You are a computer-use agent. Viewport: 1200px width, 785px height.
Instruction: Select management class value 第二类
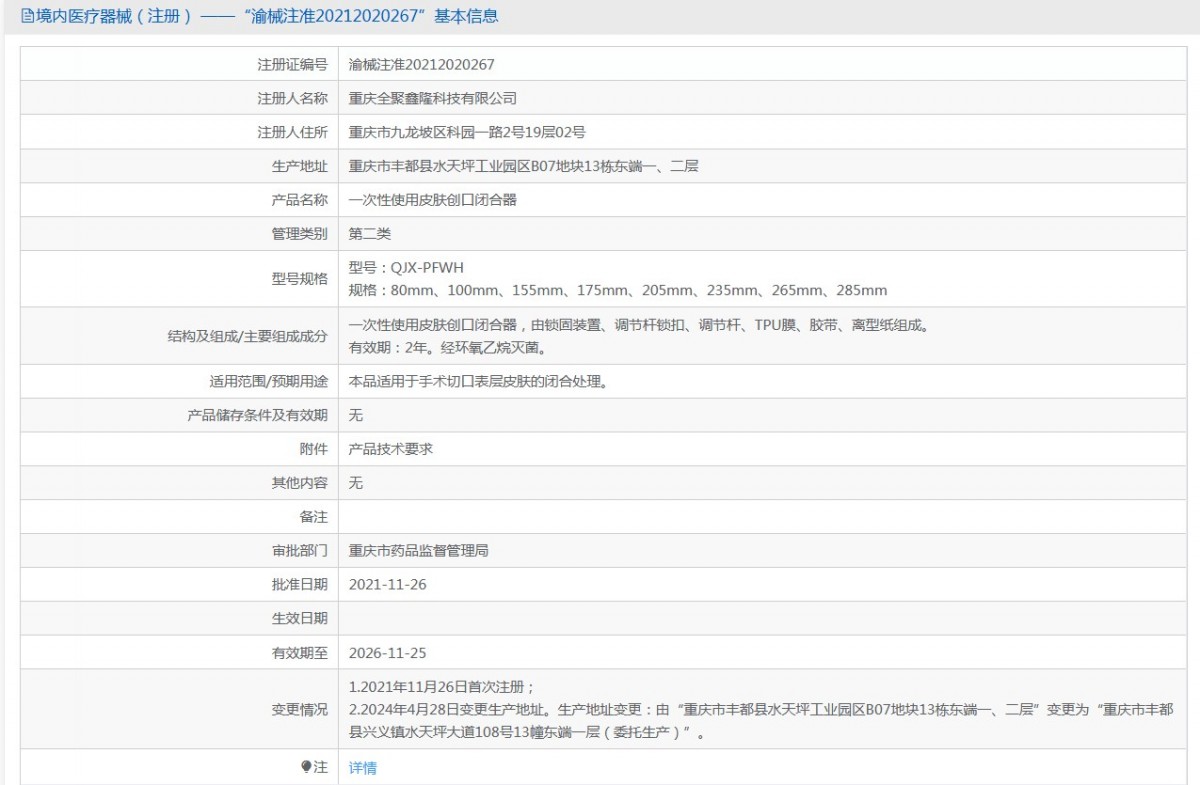point(370,234)
